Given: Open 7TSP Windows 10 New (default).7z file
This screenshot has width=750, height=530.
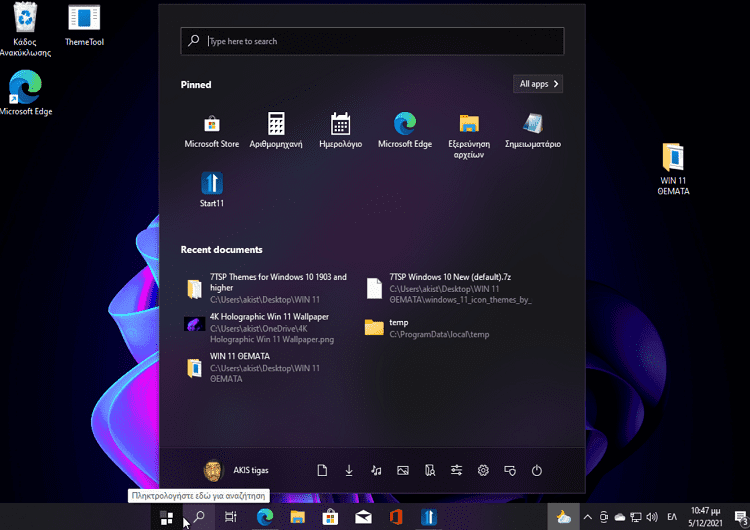Looking at the screenshot, I should pyautogui.click(x=450, y=288).
